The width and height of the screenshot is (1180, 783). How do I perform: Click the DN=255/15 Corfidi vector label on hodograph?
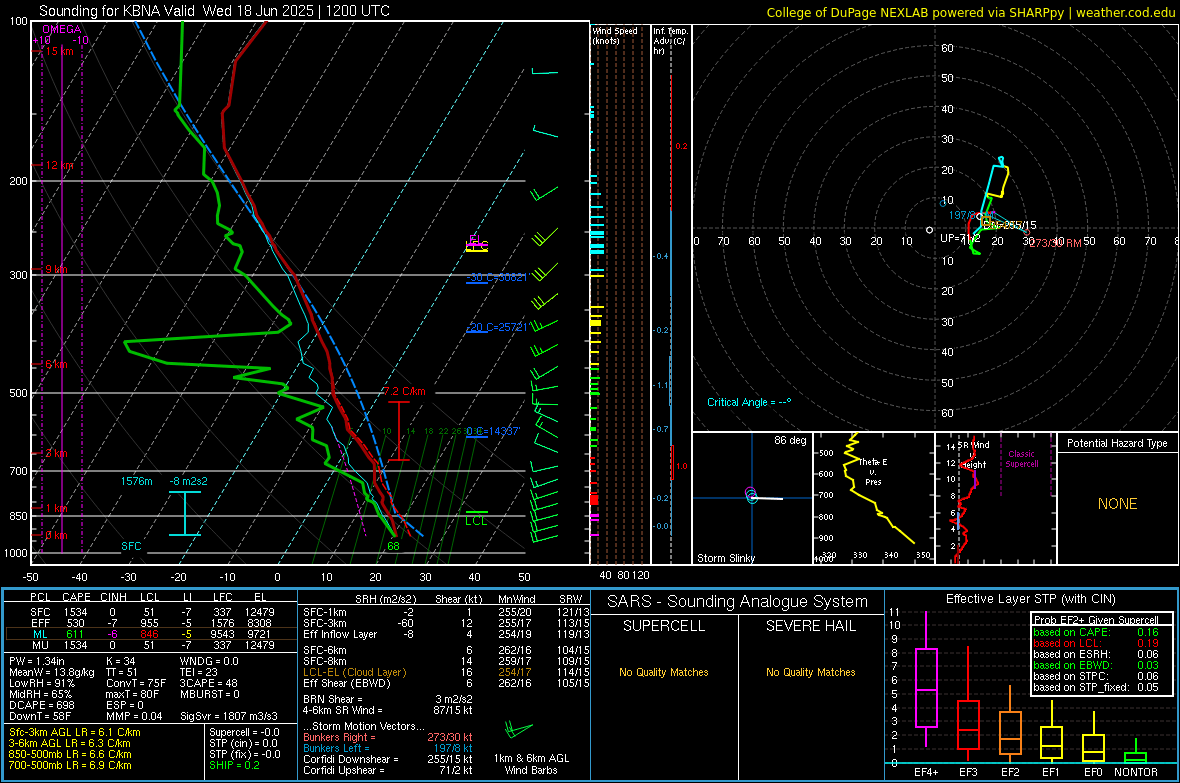(1009, 225)
